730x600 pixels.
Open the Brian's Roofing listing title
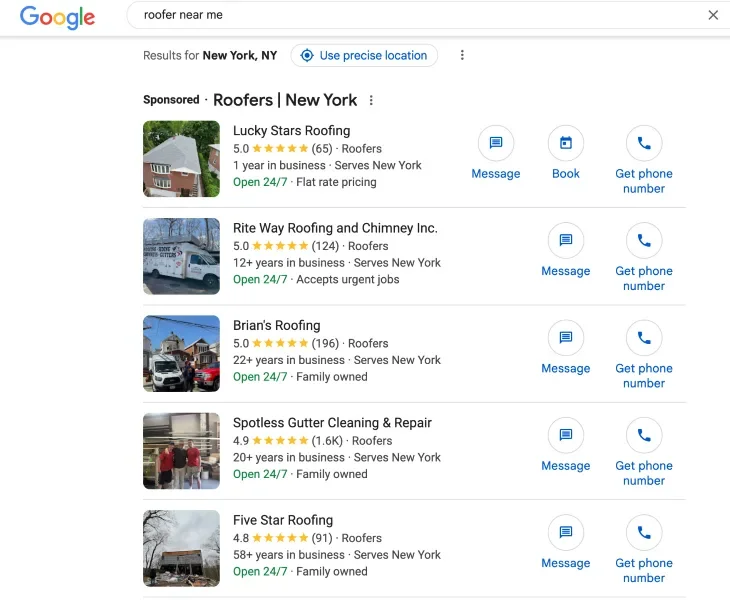click(277, 325)
